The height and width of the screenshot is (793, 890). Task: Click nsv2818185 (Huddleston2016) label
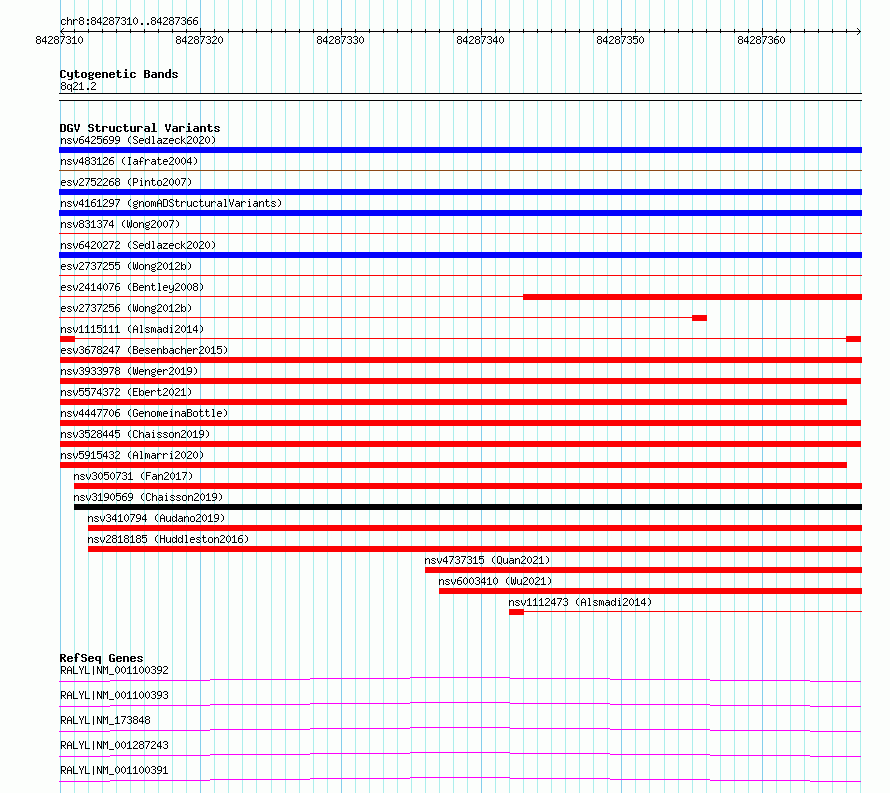168,539
